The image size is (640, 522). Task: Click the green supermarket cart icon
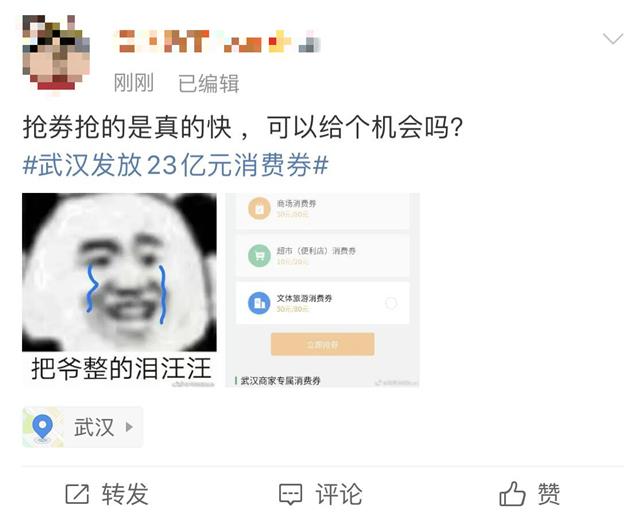259,256
